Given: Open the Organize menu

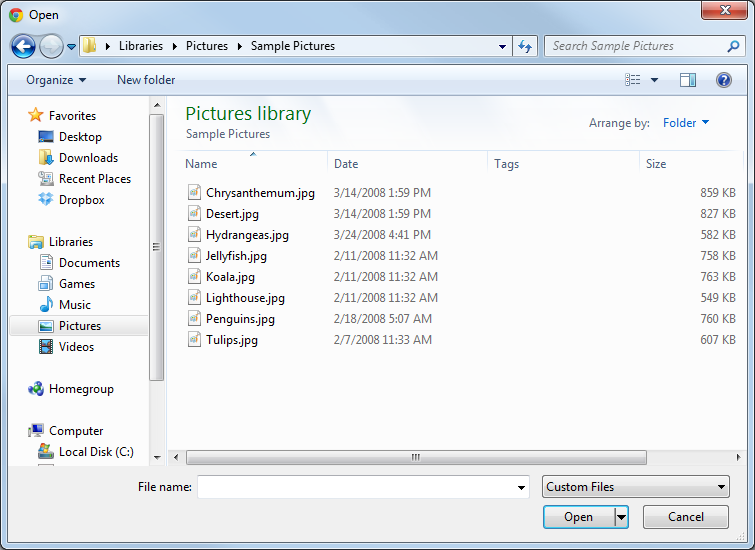Looking at the screenshot, I should pos(56,80).
